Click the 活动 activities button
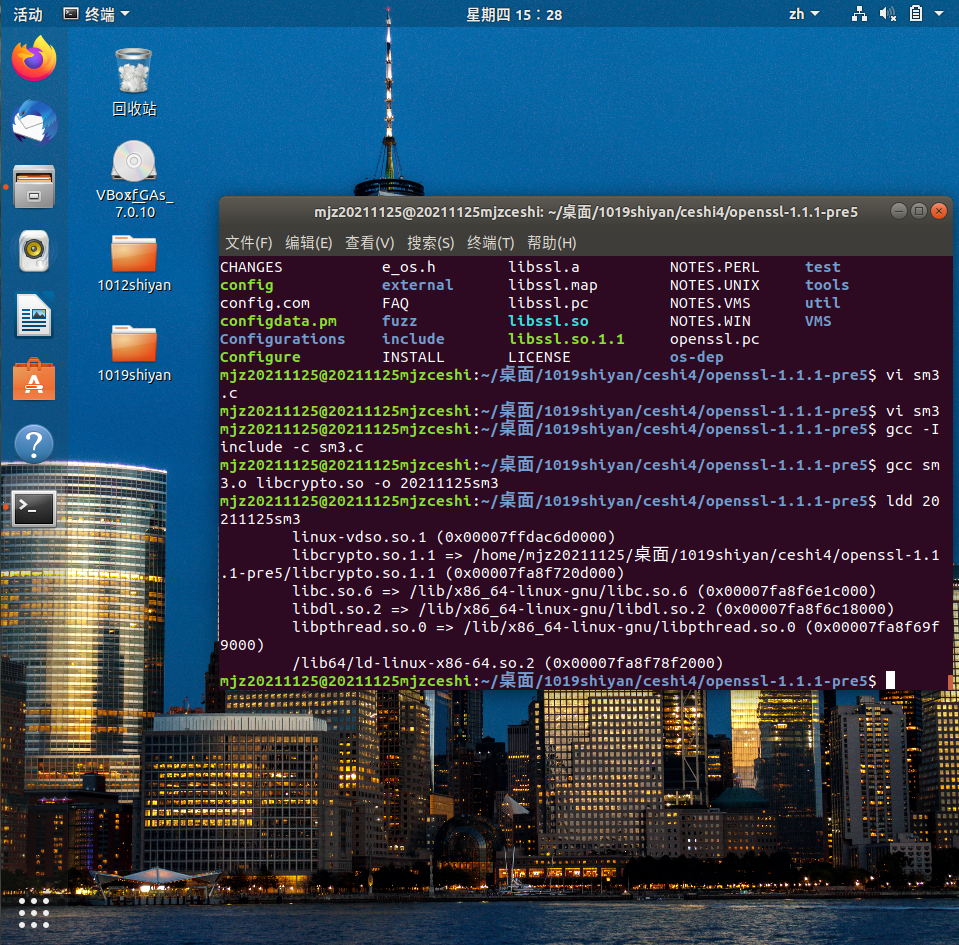The width and height of the screenshot is (959, 945). click(x=28, y=14)
